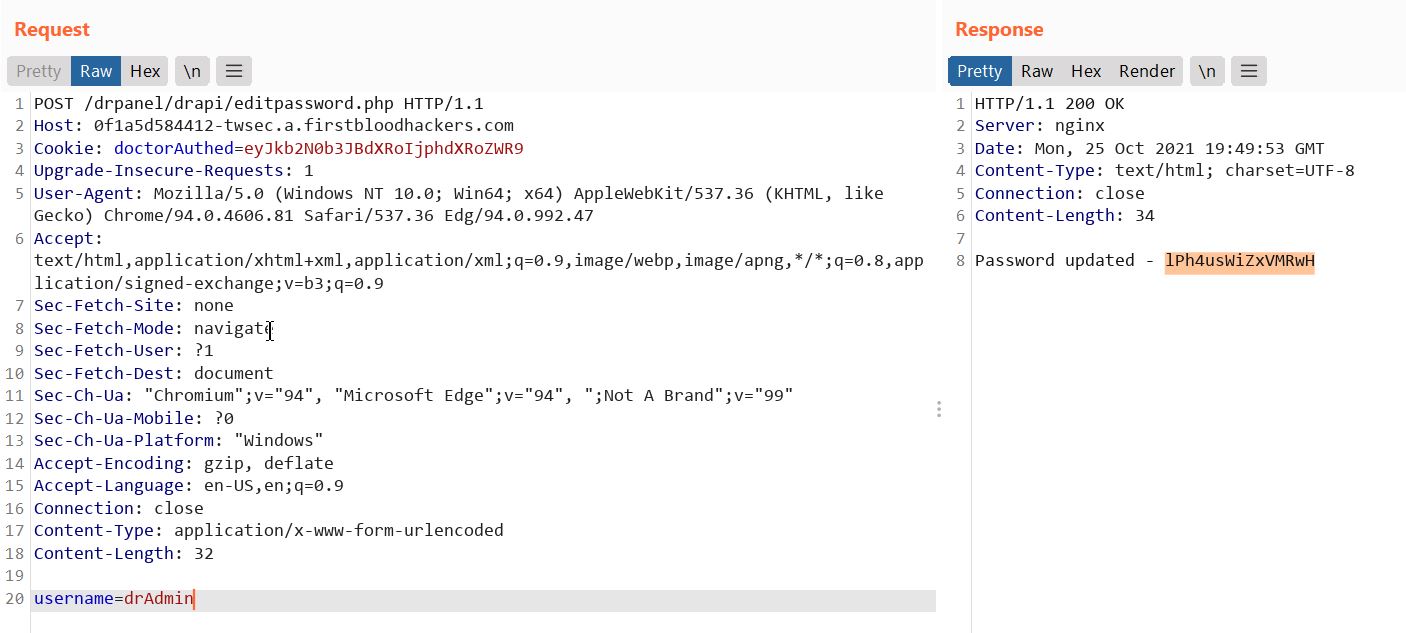Click the Date response header line
The image size is (1406, 633).
click(x=1150, y=148)
